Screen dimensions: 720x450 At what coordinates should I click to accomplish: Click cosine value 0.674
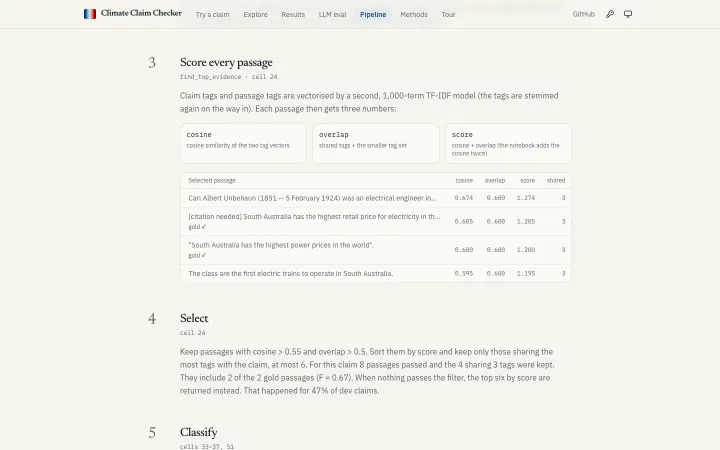tap(464, 198)
